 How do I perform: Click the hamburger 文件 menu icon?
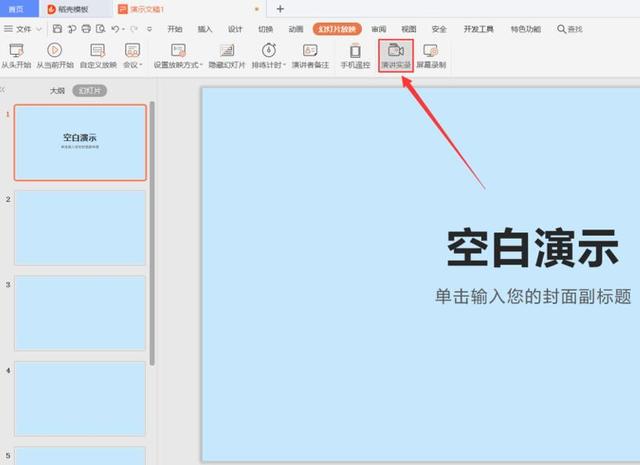[8, 29]
